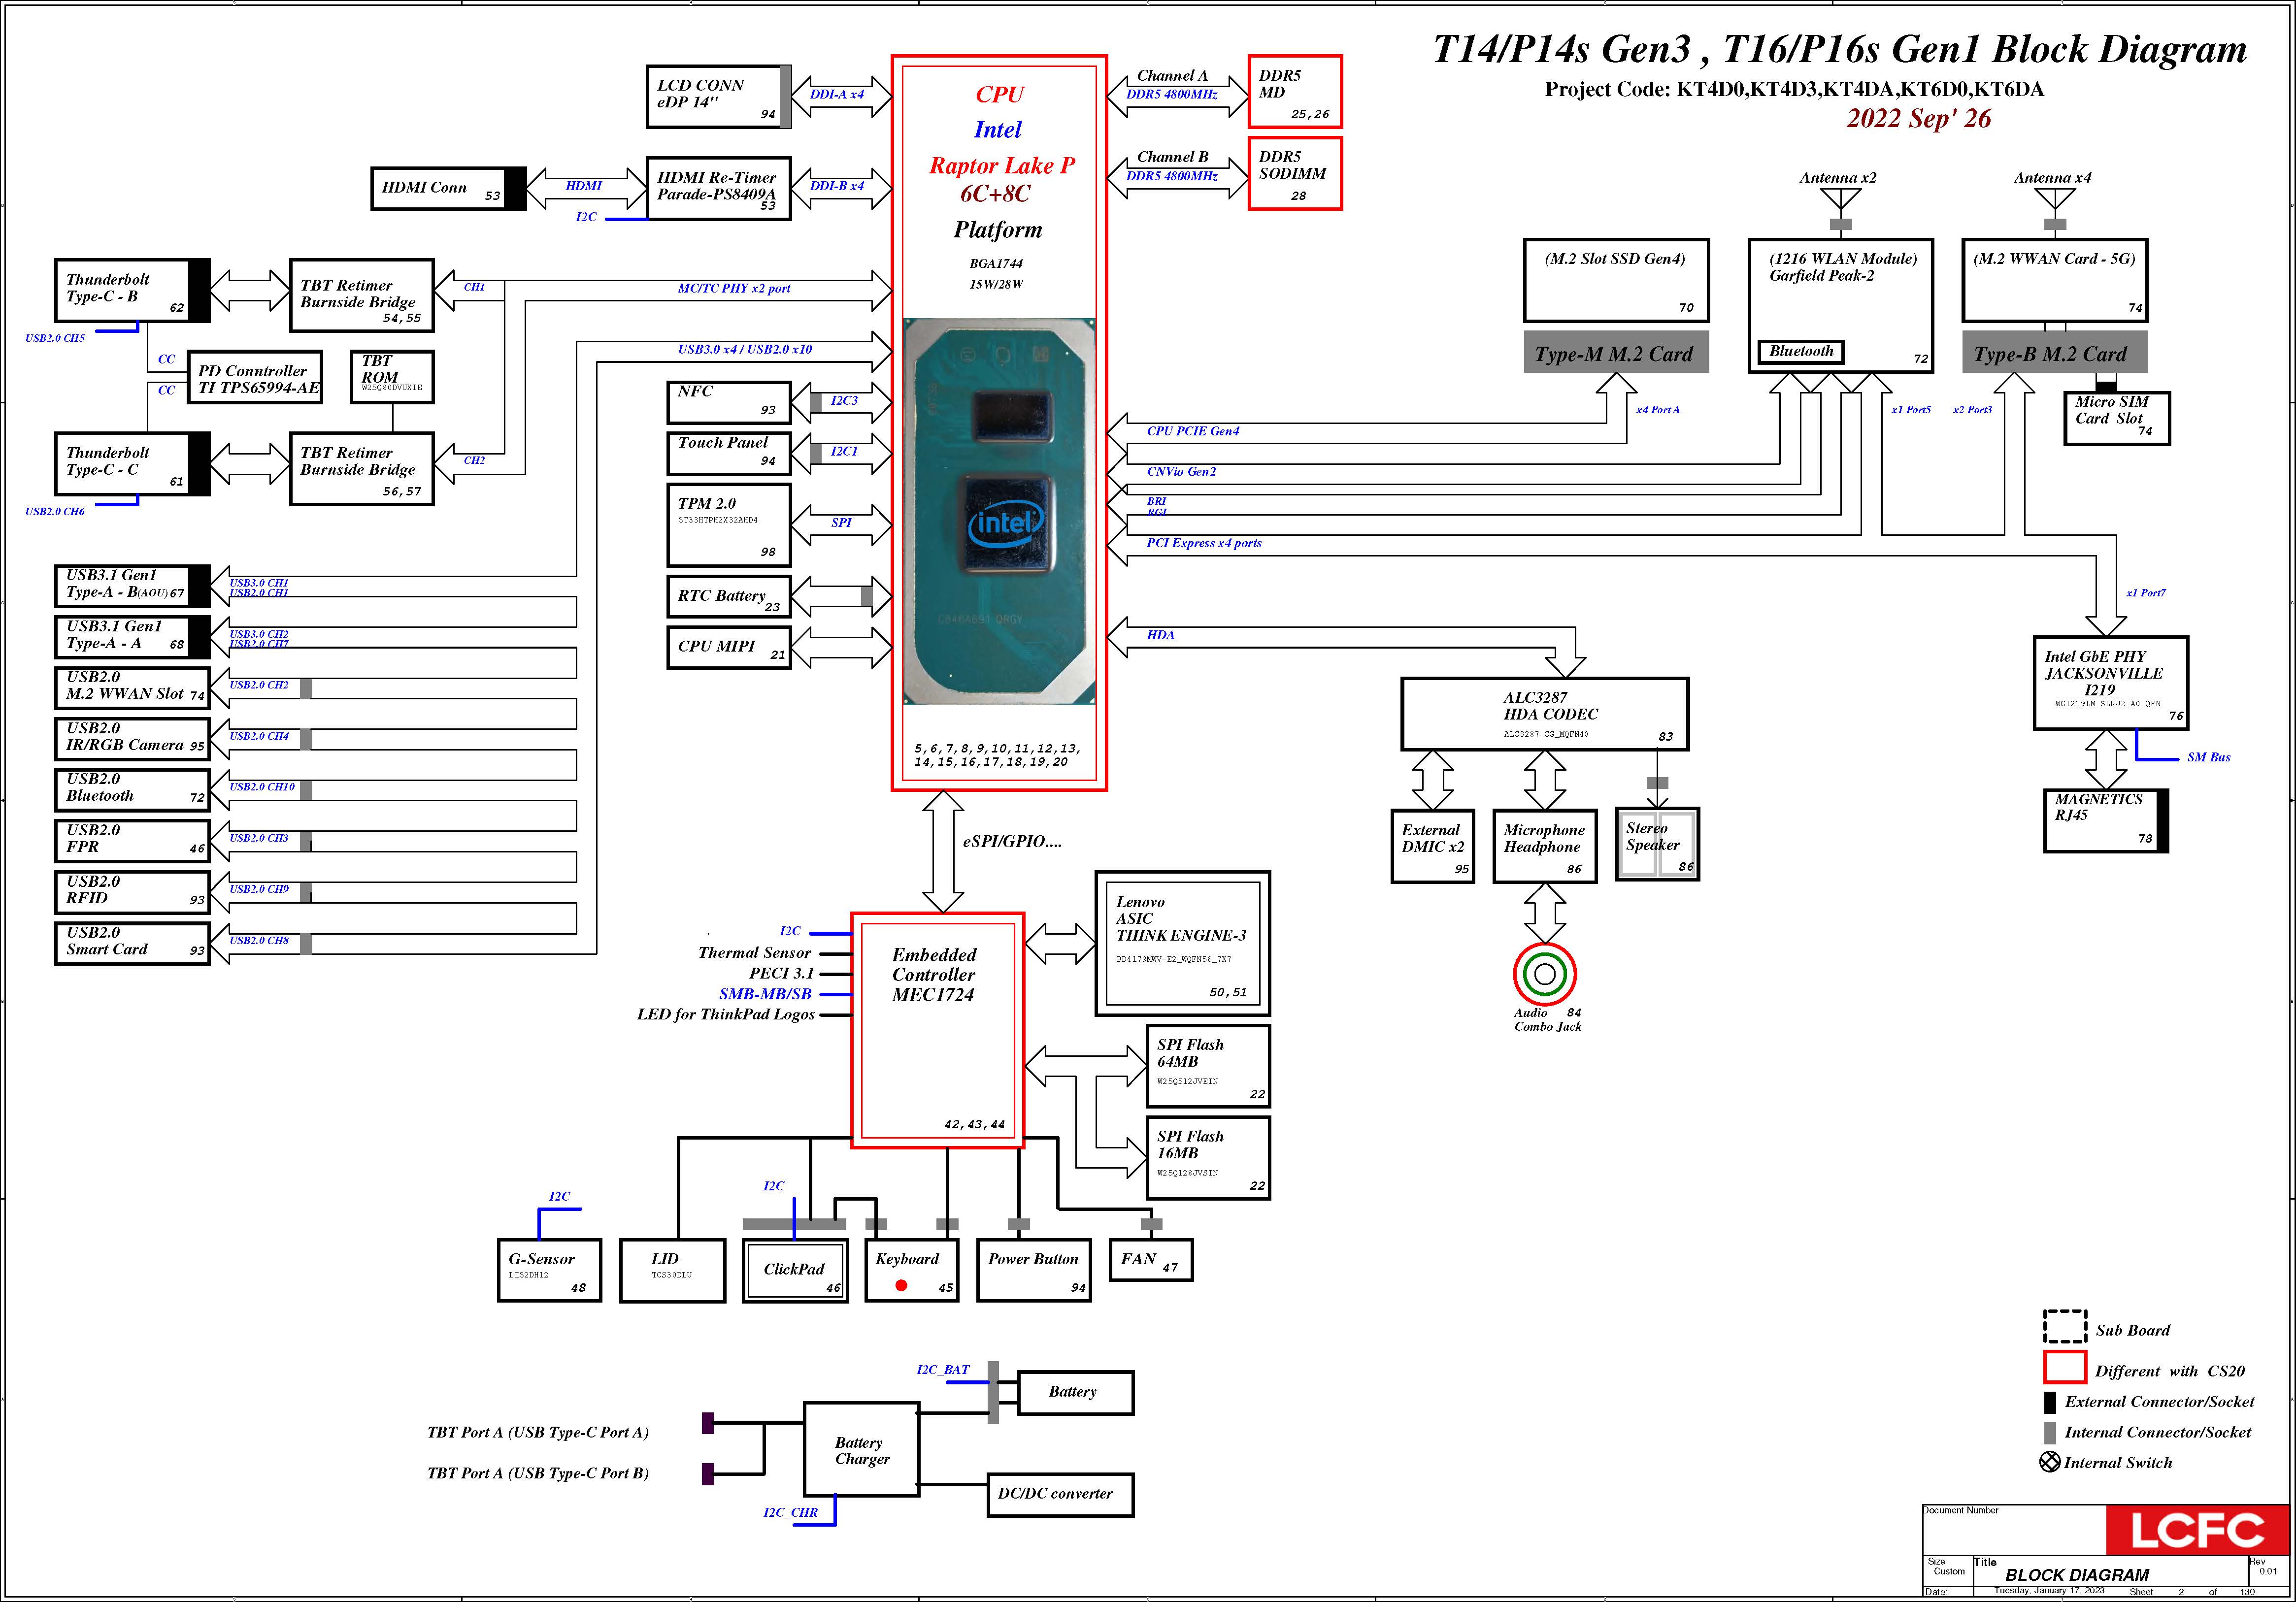Select the Lenovo ASIC THINK ENGINE-3 block
Image resolution: width=2296 pixels, height=1602 pixels.
point(1183,943)
